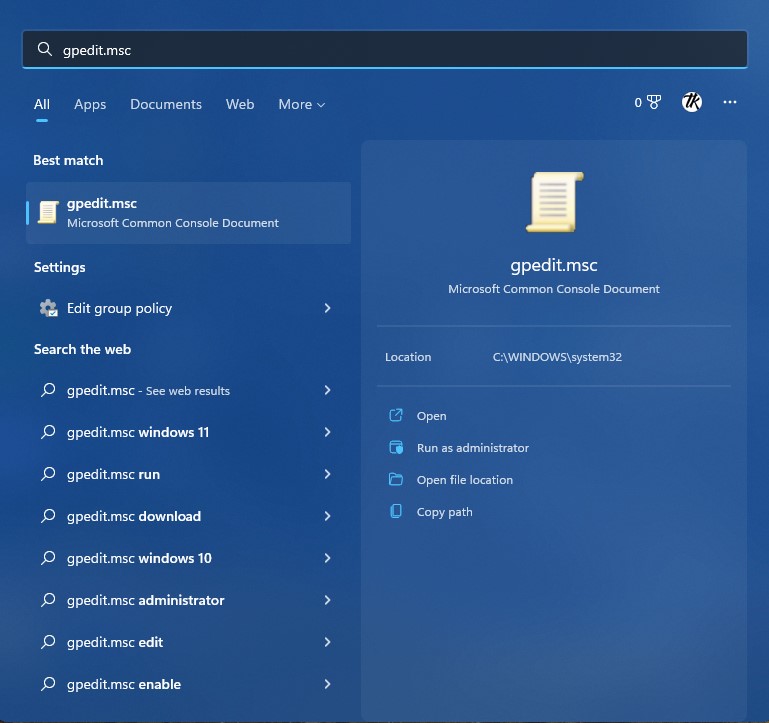
Task: Click the gpedit.msc search input field
Action: click(x=384, y=50)
